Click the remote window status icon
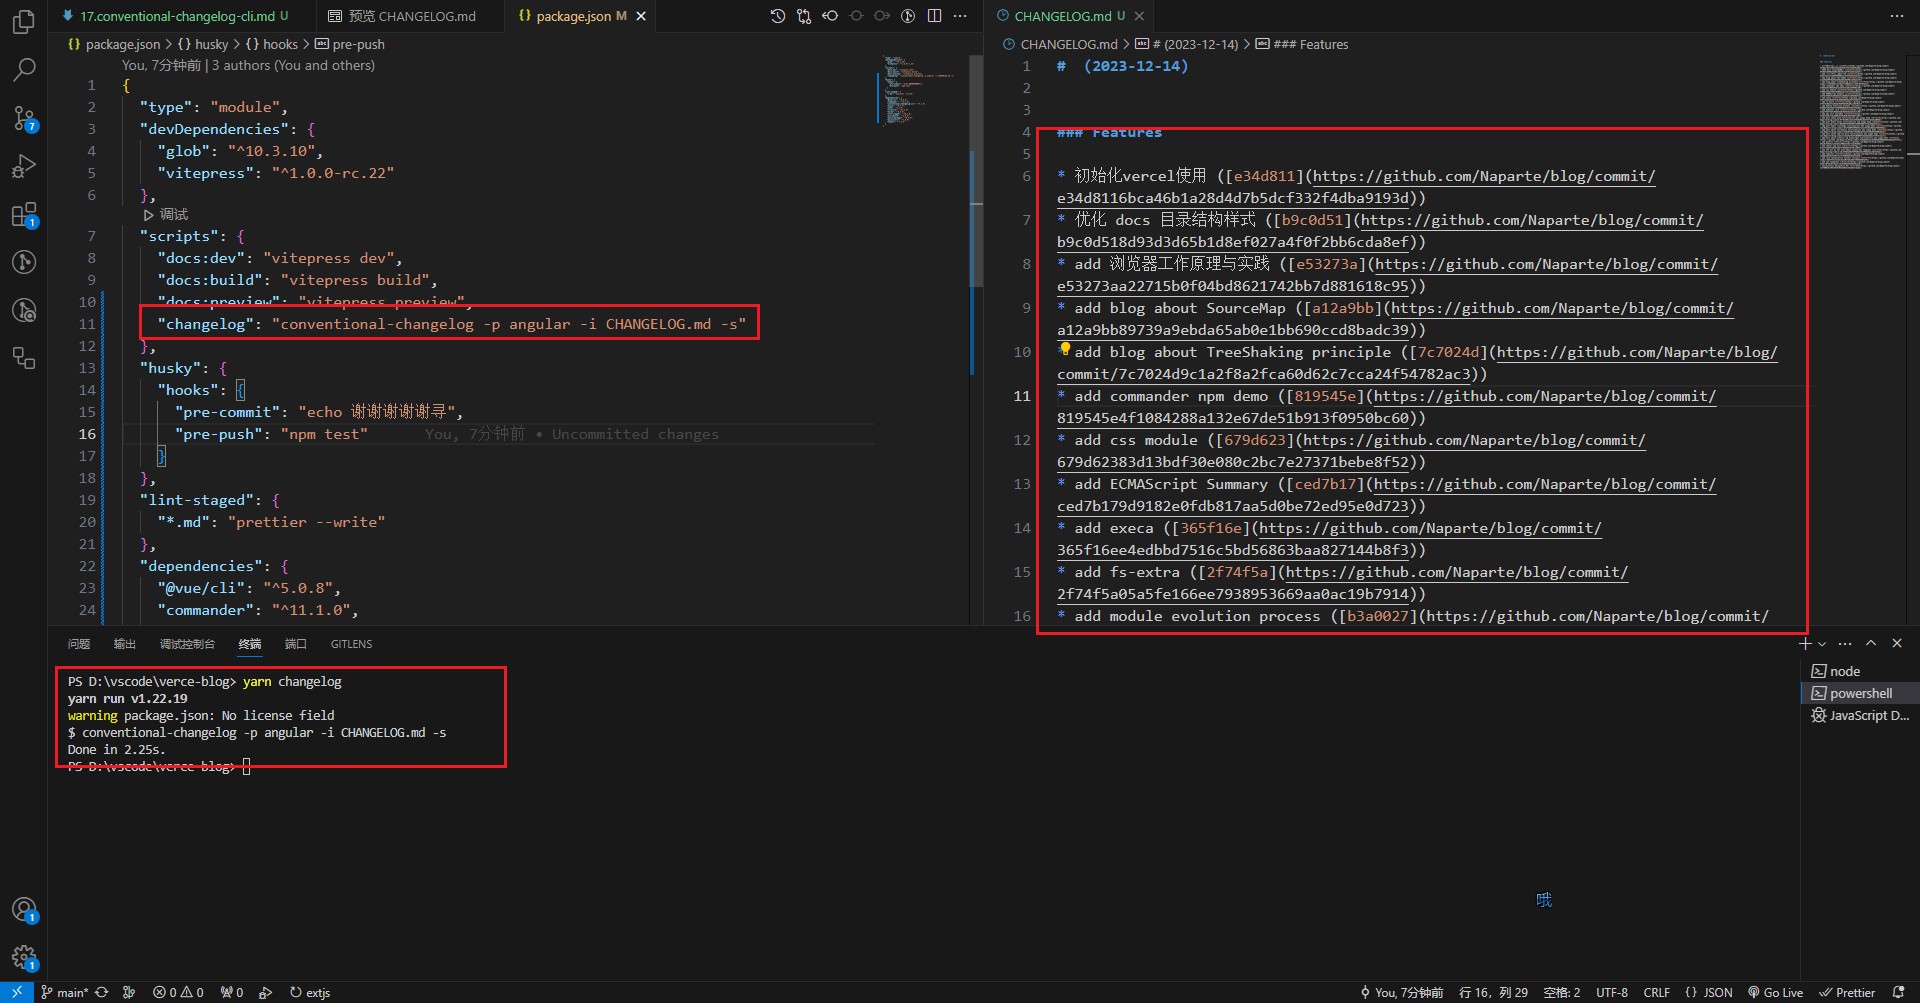1920x1003 pixels. click(17, 992)
